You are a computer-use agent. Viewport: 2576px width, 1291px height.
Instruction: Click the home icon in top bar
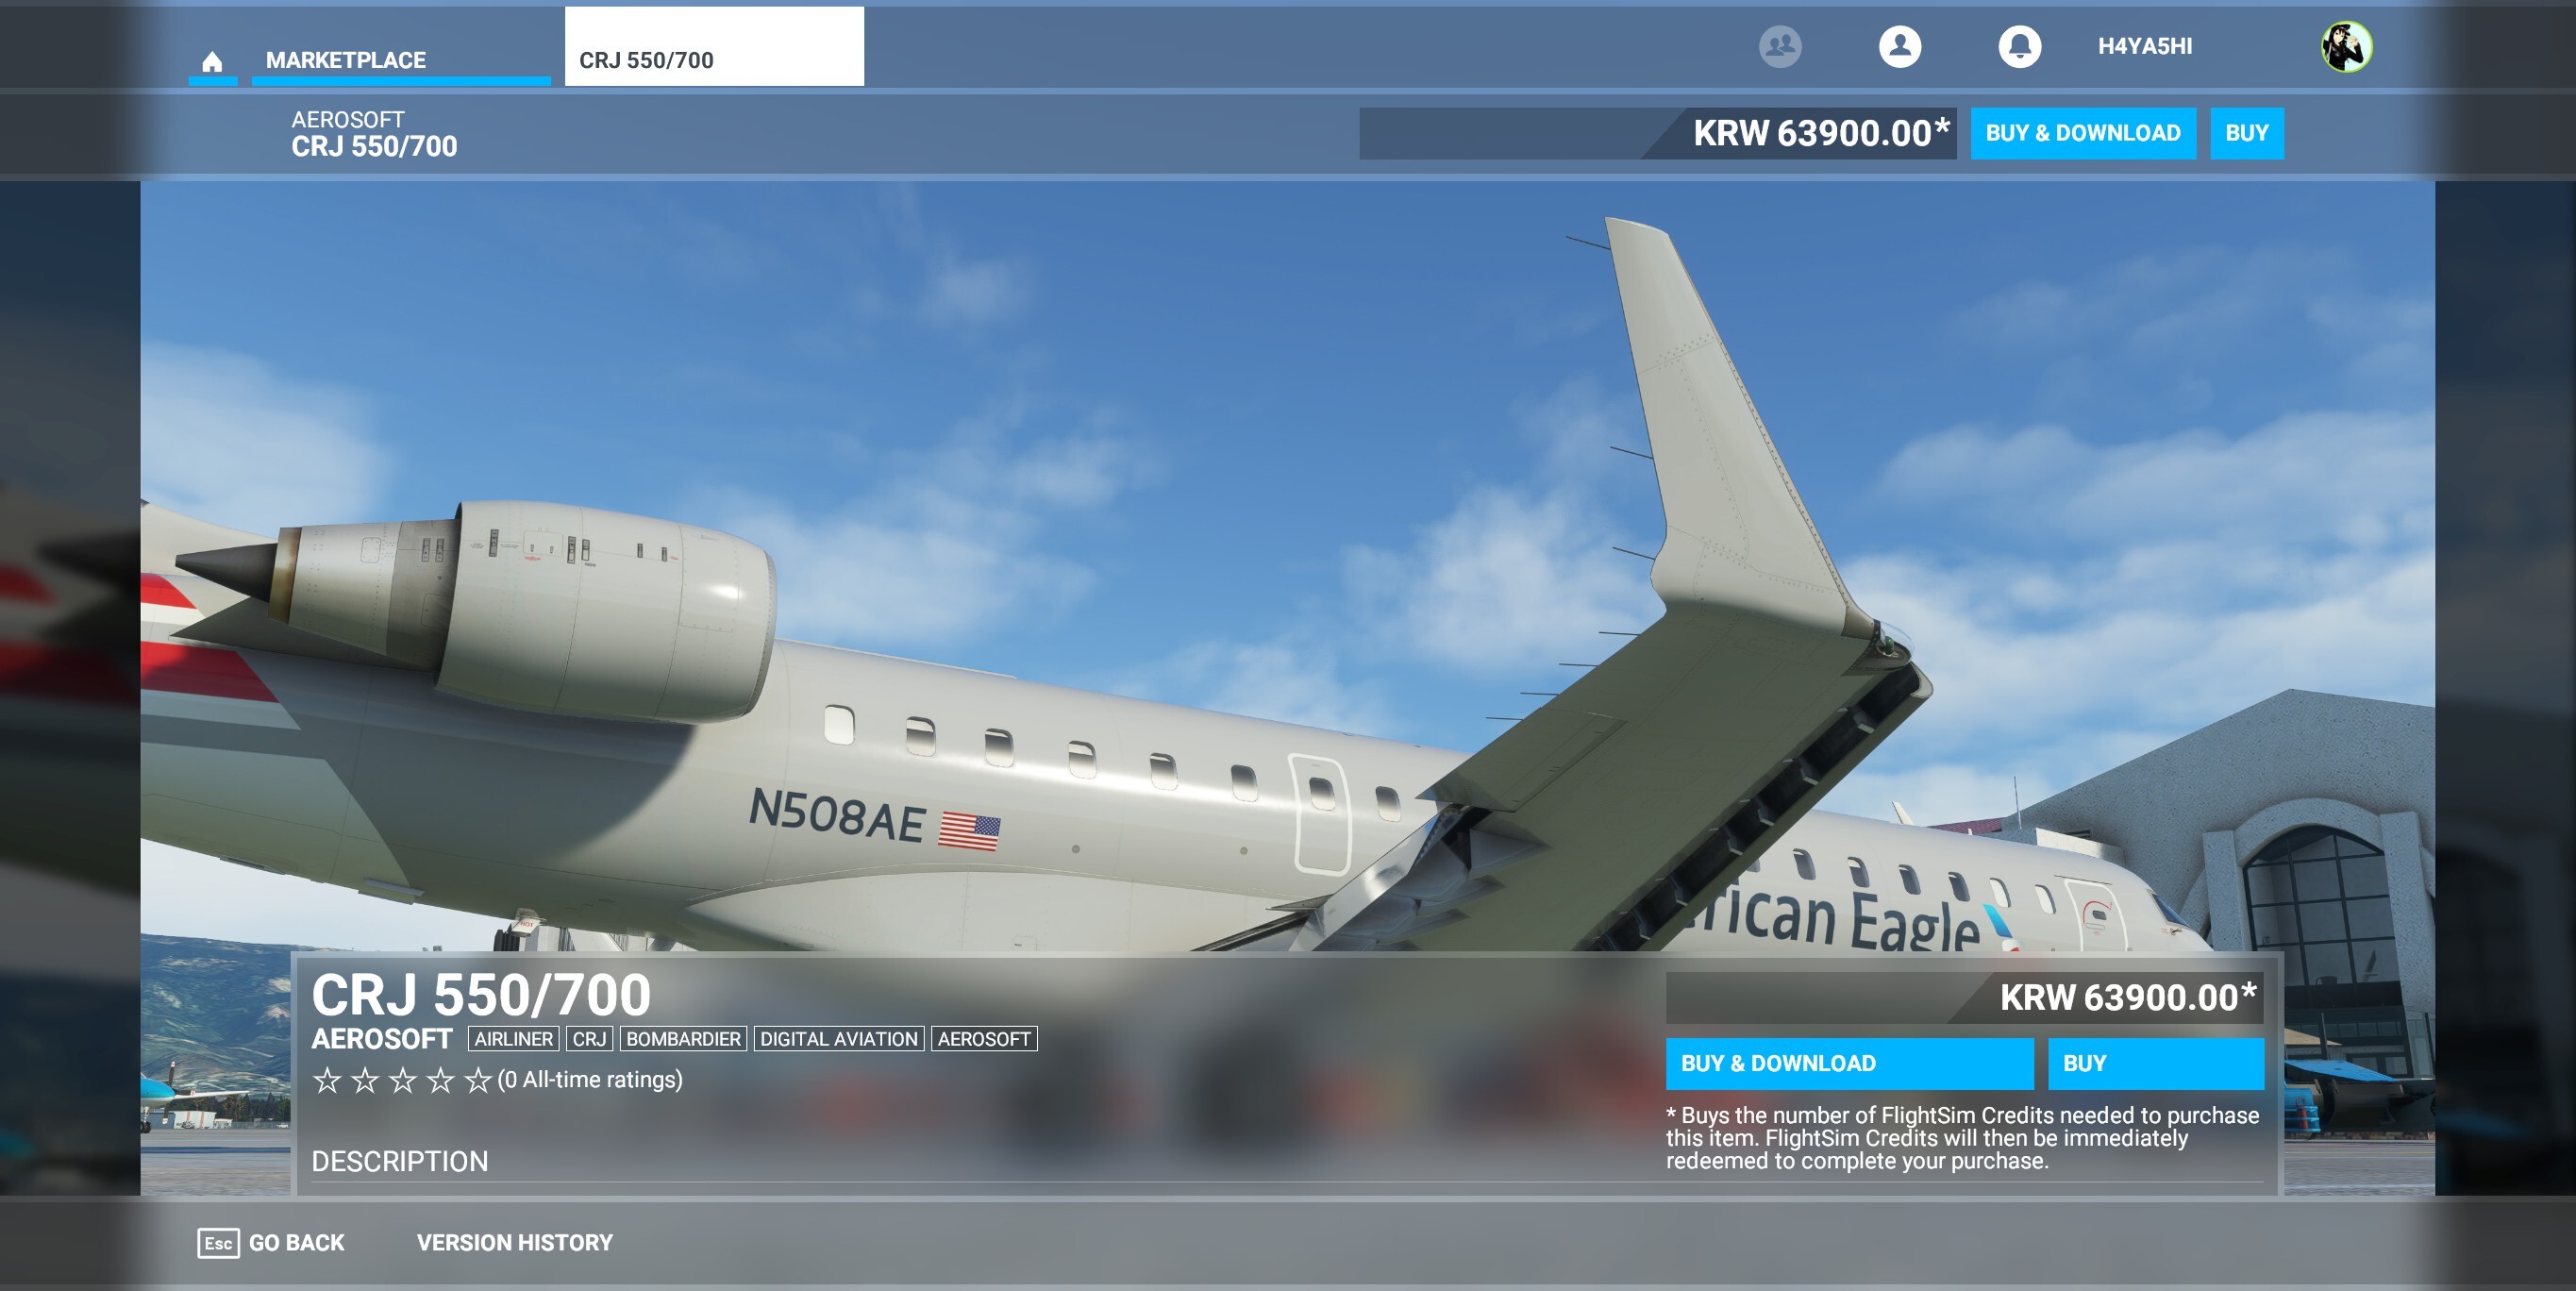coord(212,62)
